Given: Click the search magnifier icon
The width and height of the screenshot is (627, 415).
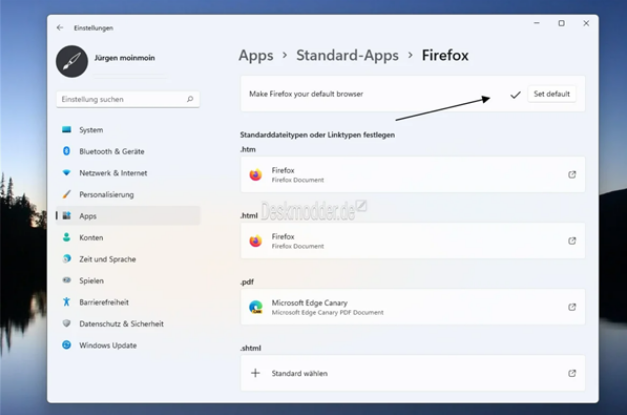Looking at the screenshot, I should pos(190,99).
